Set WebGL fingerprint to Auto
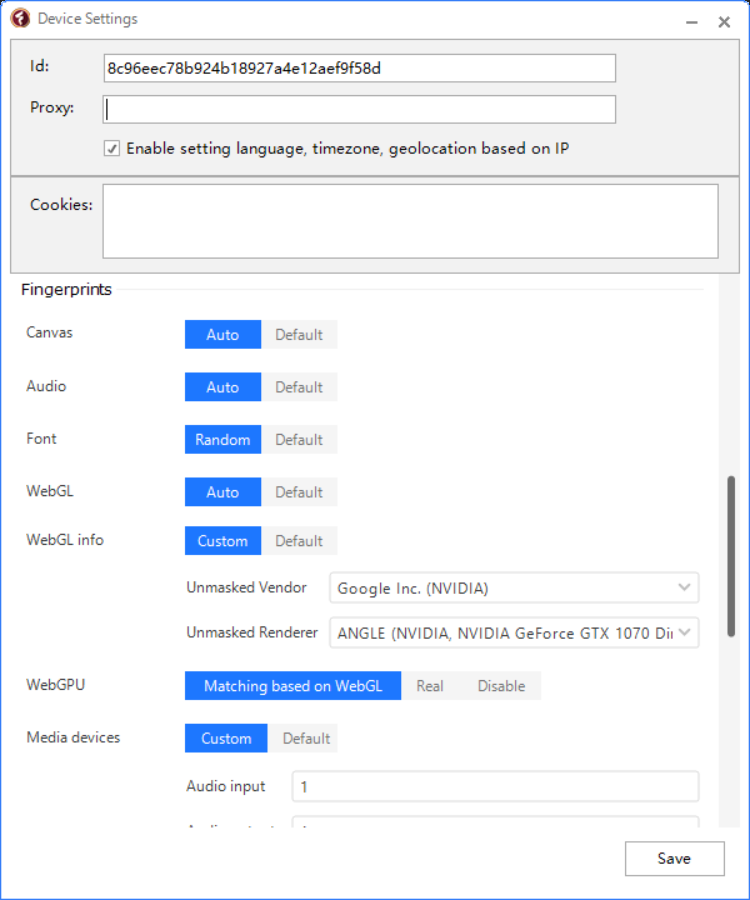The image size is (750, 900). click(222, 492)
